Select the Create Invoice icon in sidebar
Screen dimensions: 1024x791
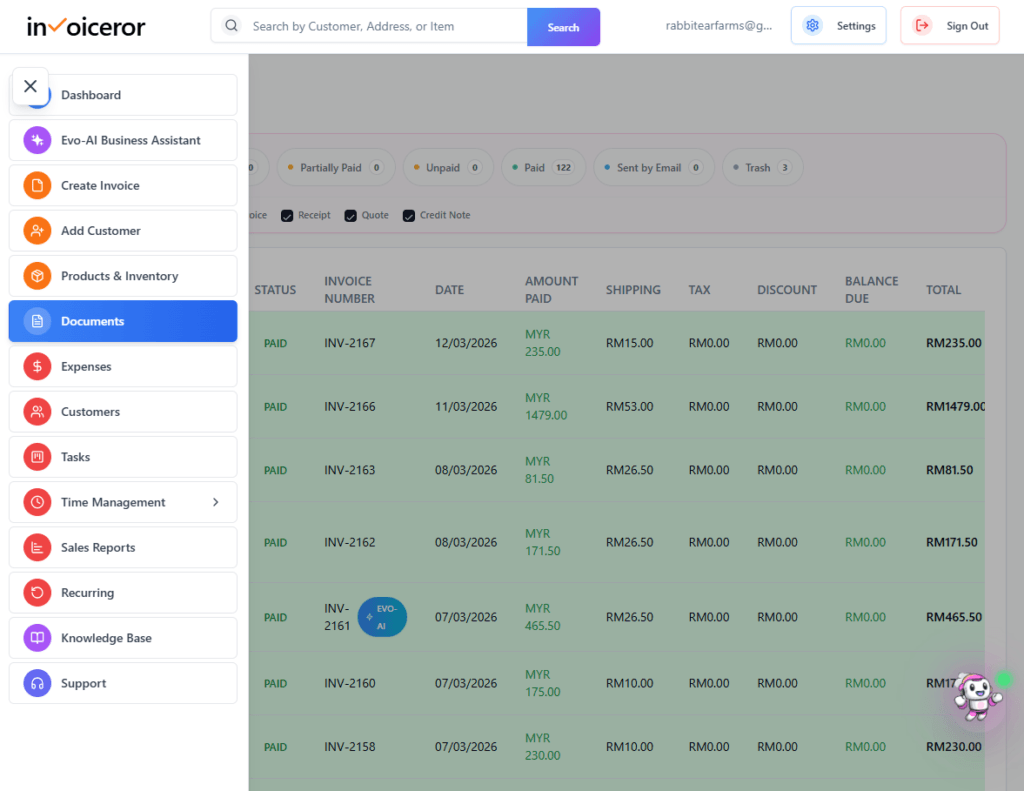point(36,185)
